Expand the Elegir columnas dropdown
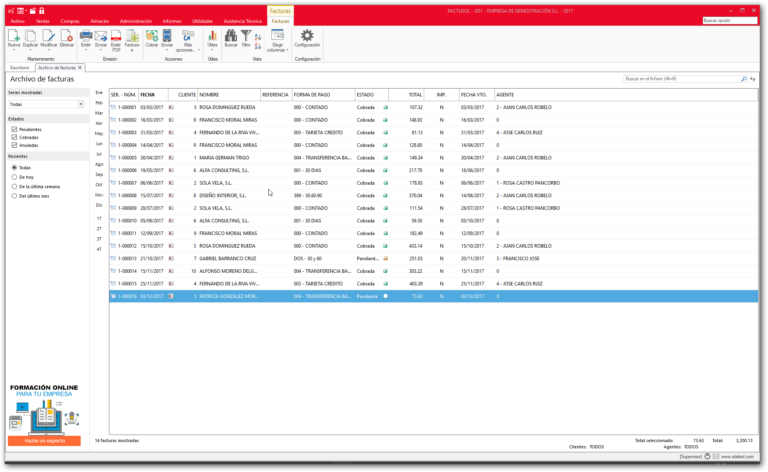The image size is (768, 472). pos(277,41)
